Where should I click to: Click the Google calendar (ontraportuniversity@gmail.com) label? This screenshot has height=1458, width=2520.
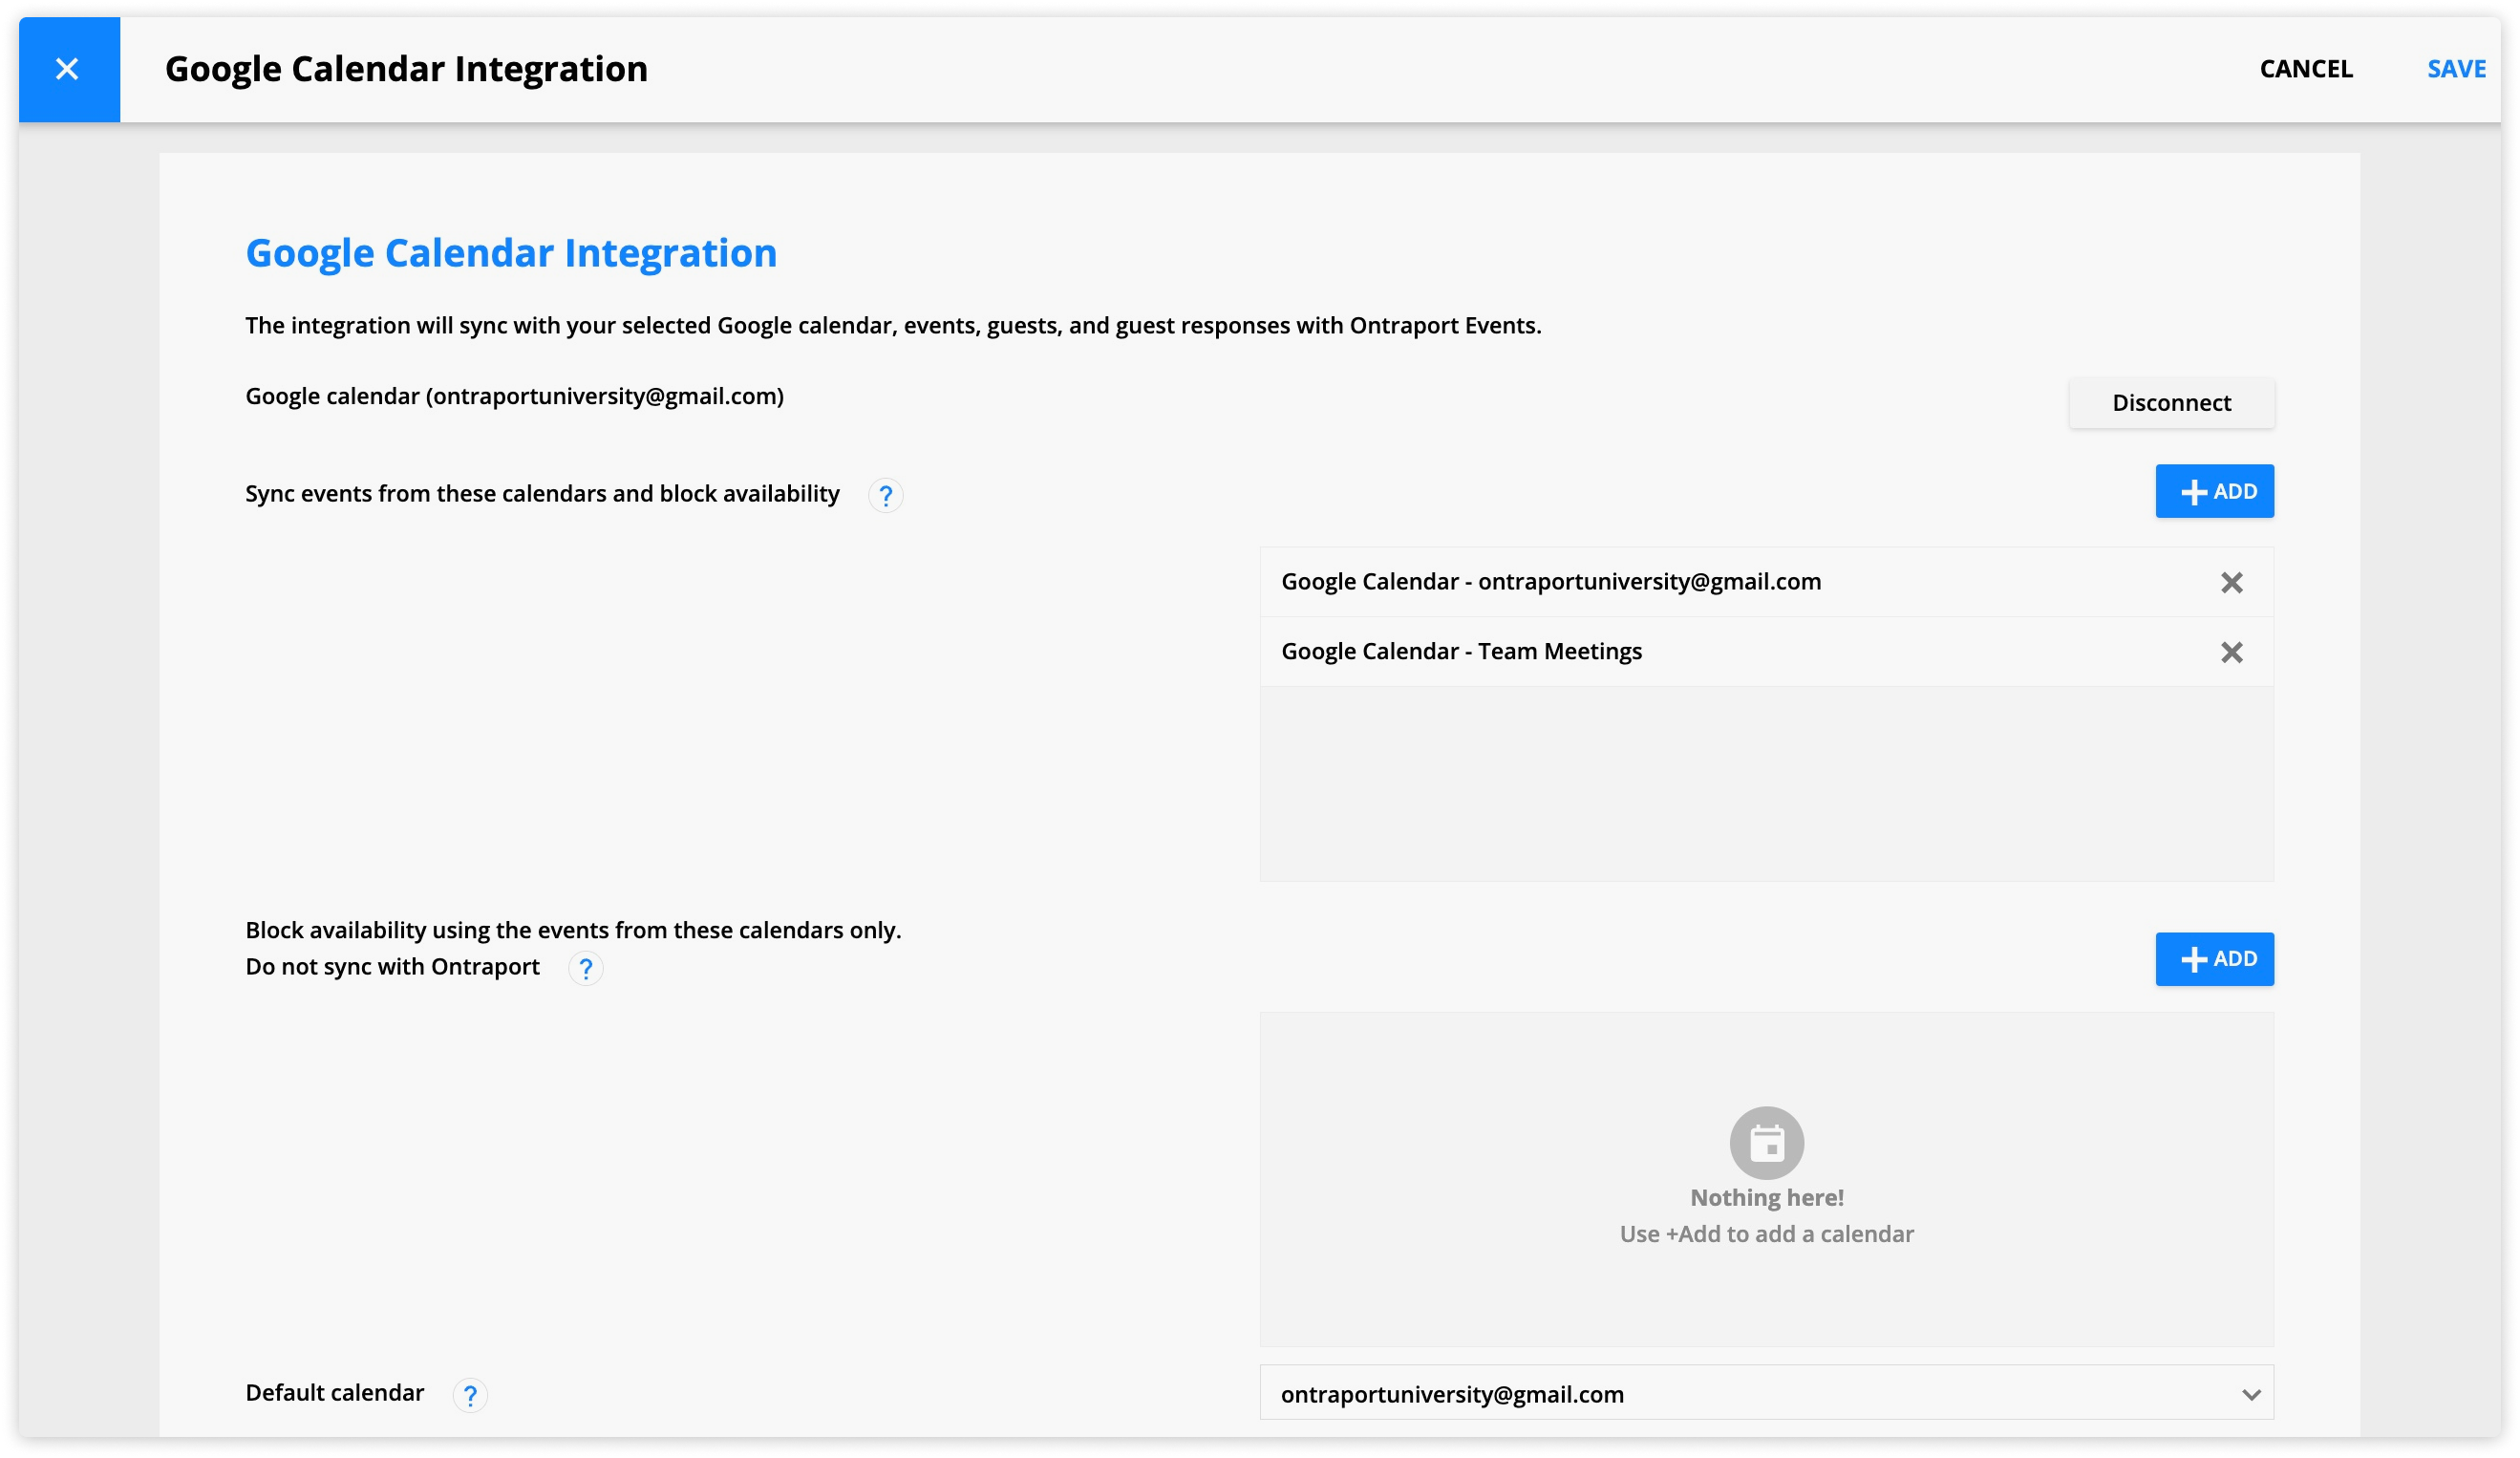click(x=514, y=396)
